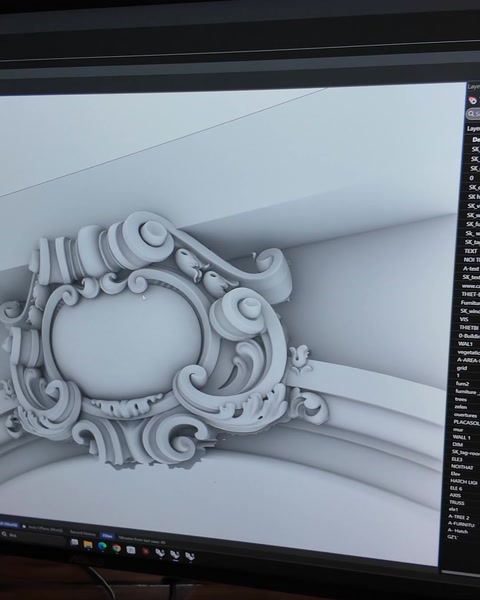Click the Layers panel search field

point(473,114)
